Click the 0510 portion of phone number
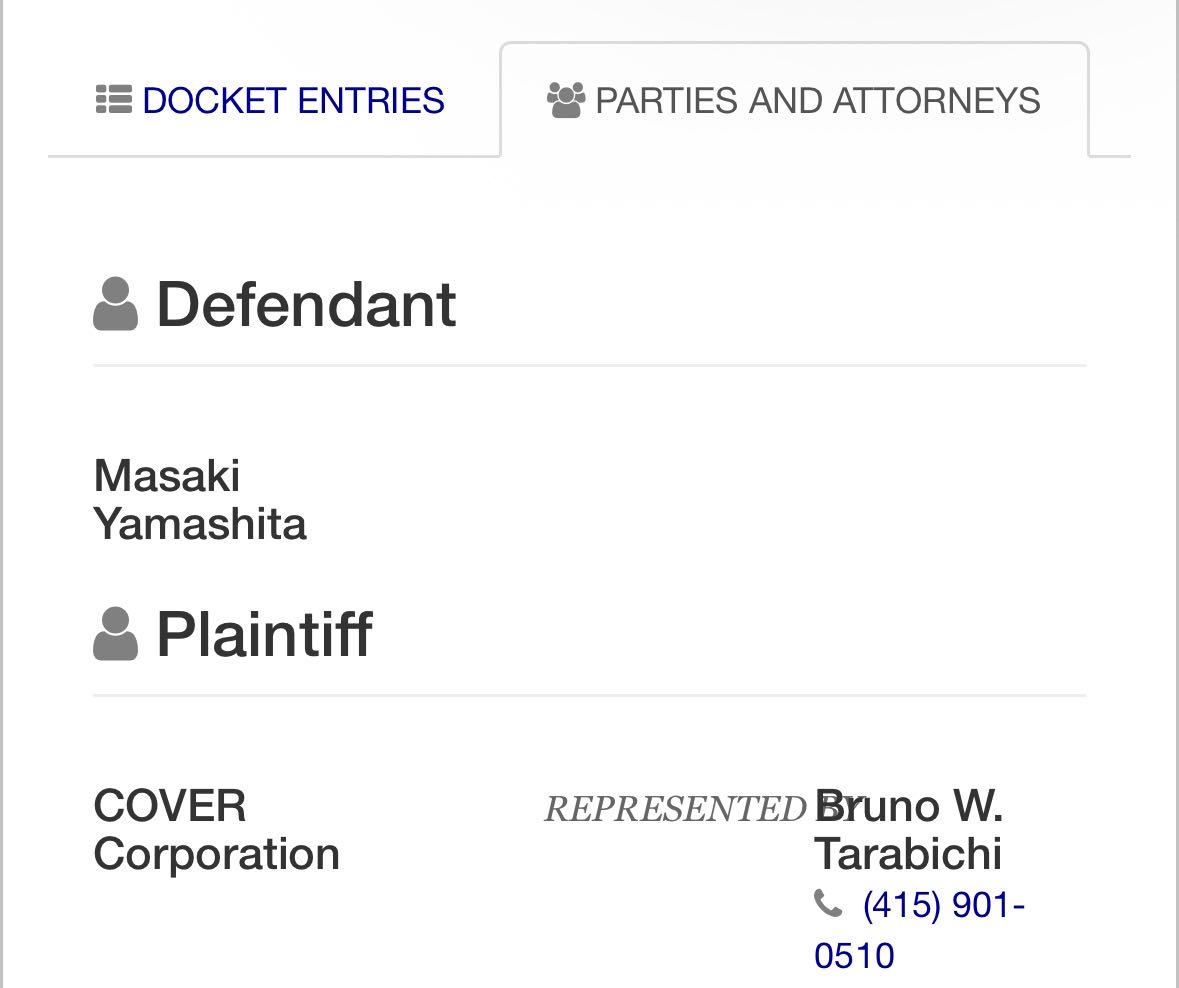Screen dimensions: 1179x988 854,956
